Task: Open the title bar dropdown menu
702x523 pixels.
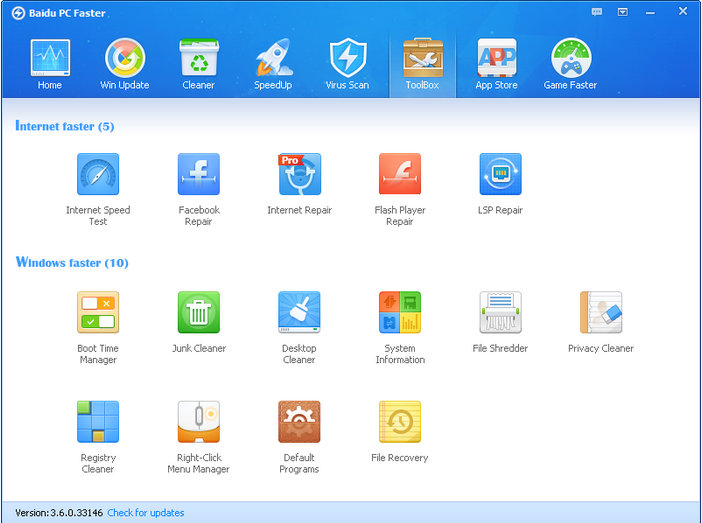Action: click(623, 12)
